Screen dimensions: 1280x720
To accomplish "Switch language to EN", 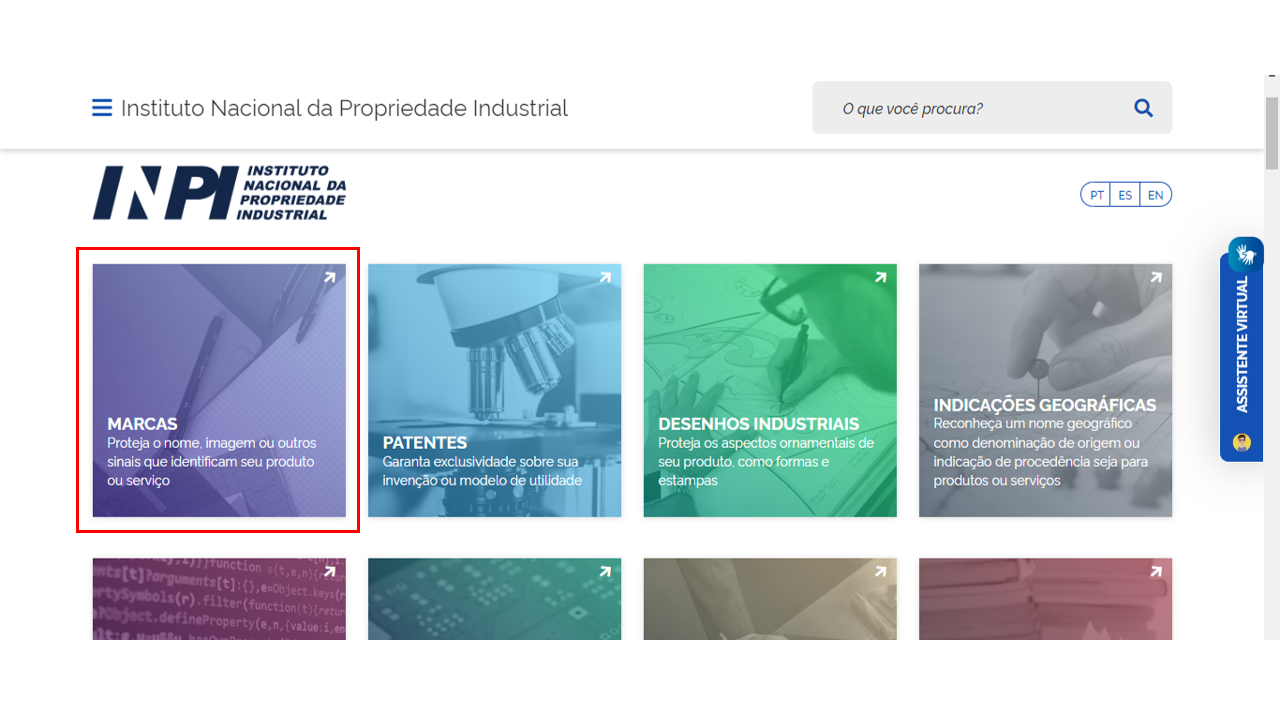I will pyautogui.click(x=1155, y=195).
